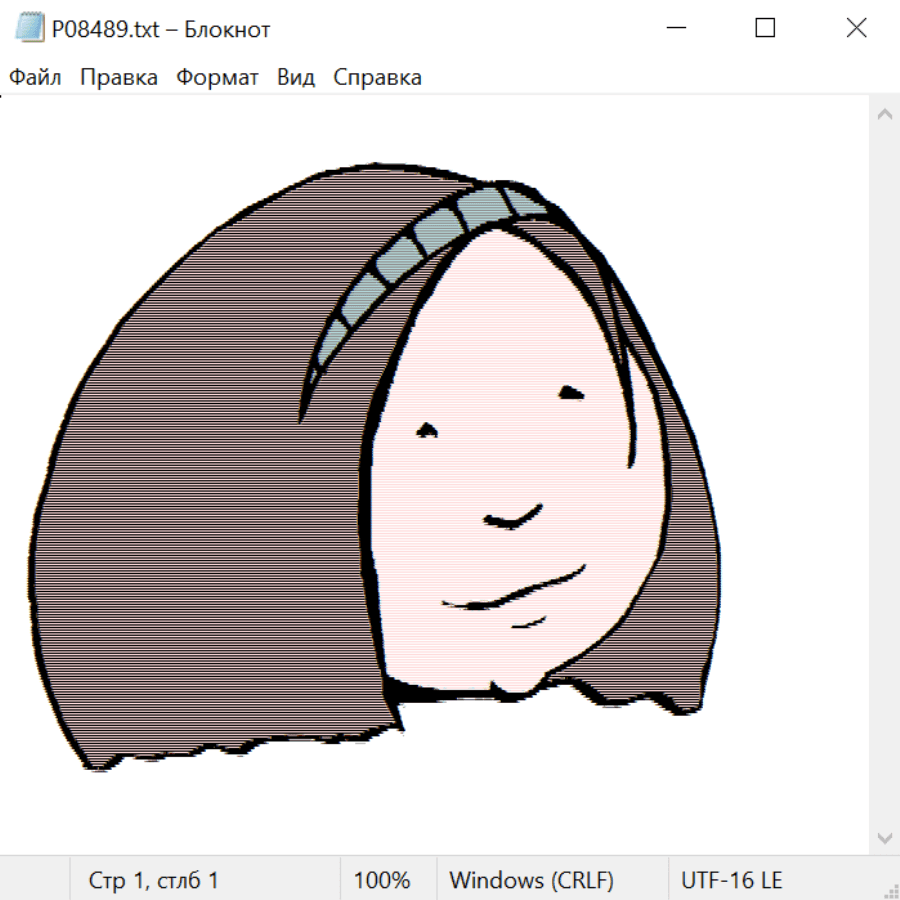The width and height of the screenshot is (900, 900).
Task: Maximize the Блокнот window
Action: tap(765, 28)
